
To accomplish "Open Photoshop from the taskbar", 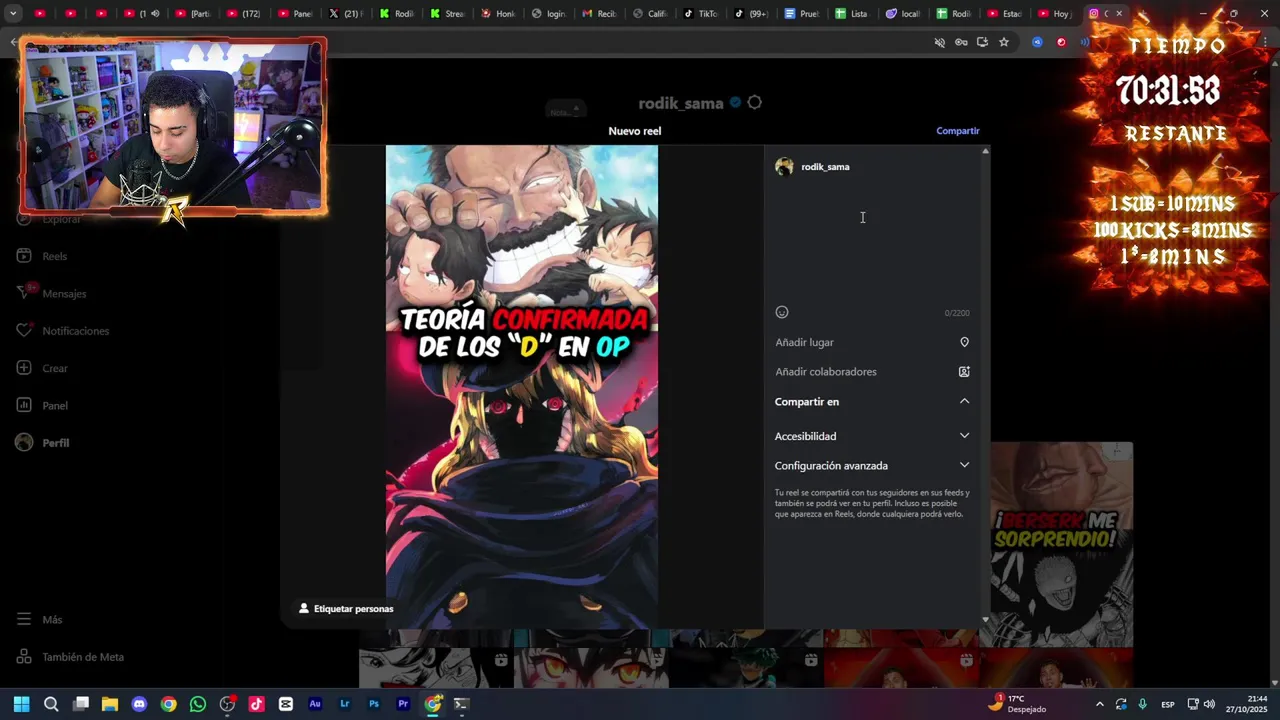I will tap(374, 704).
